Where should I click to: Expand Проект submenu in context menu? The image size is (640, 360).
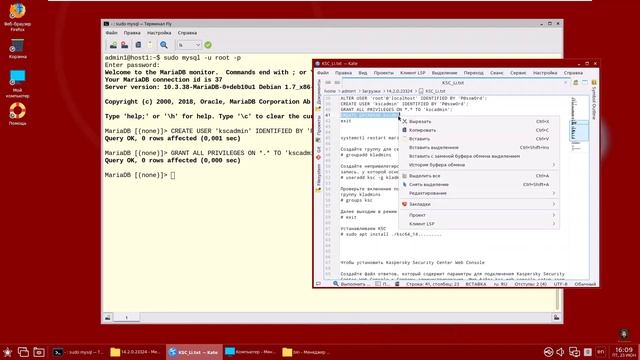[x=479, y=215]
